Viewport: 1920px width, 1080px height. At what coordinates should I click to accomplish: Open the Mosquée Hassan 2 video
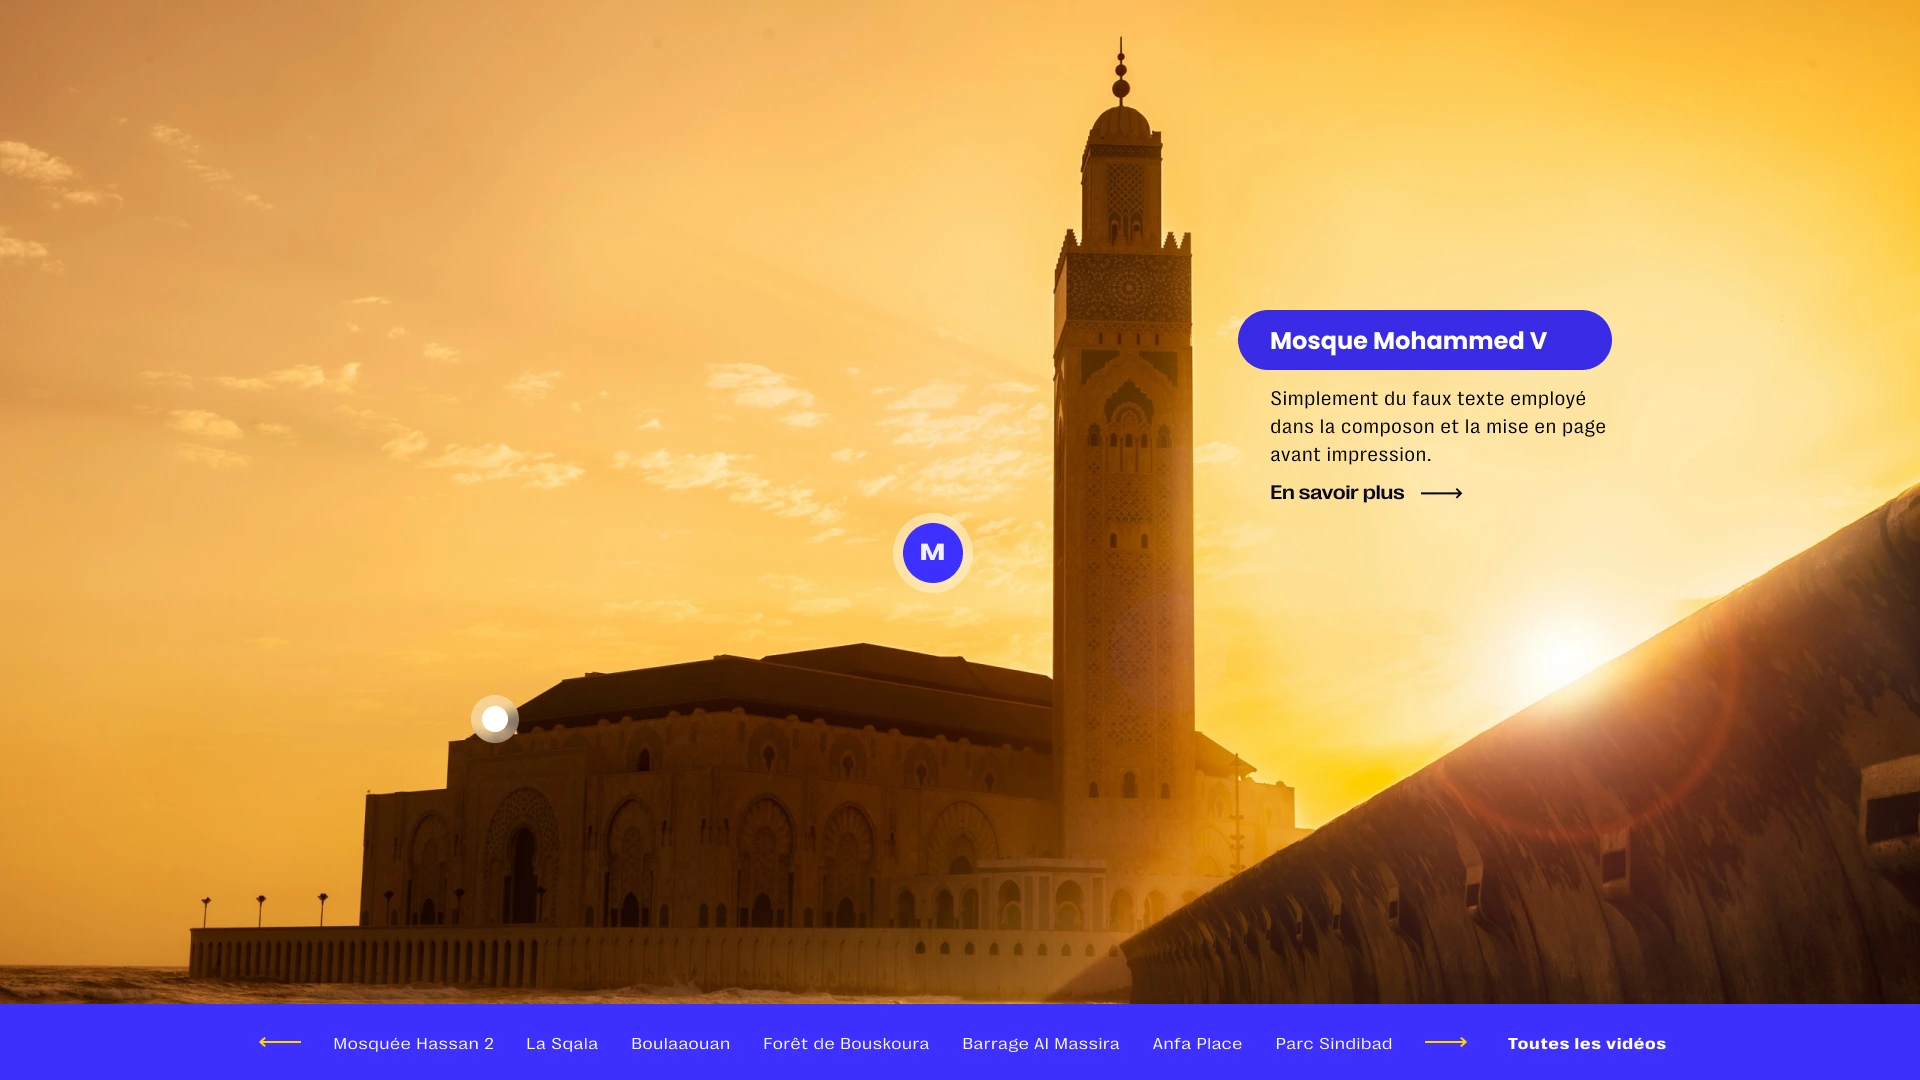[413, 1043]
